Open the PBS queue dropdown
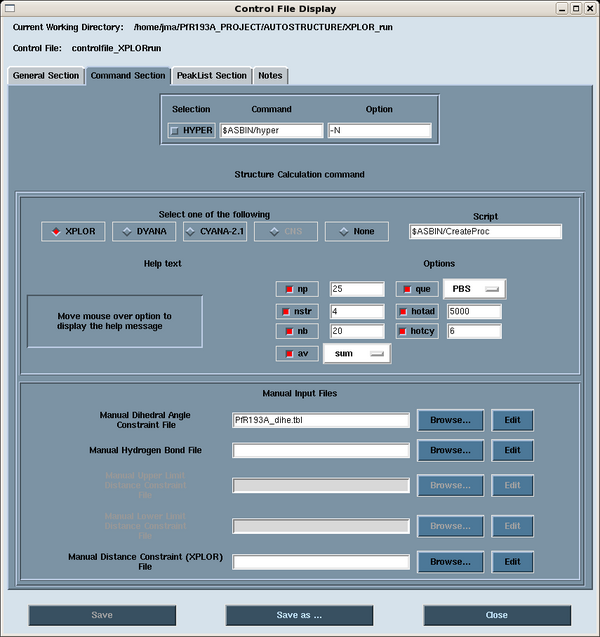The image size is (600, 637). point(474,289)
